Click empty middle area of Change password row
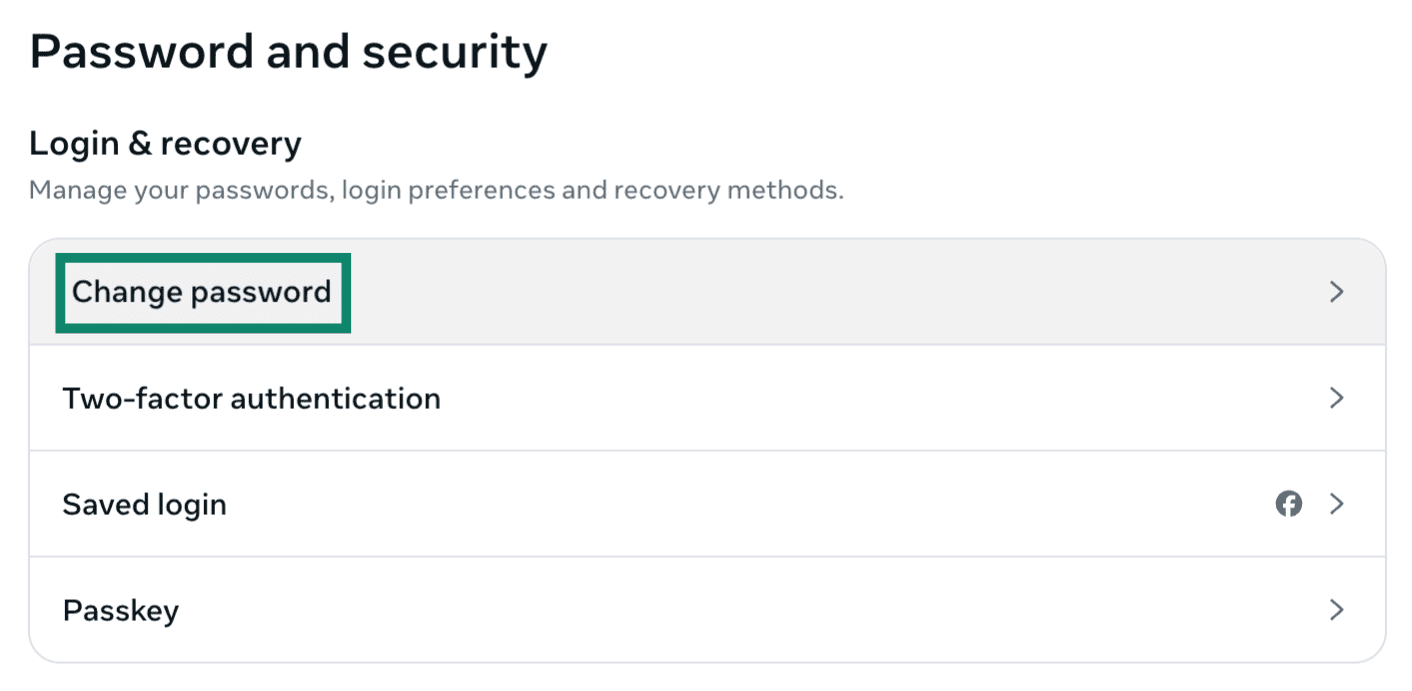1412x691 pixels. pyautogui.click(x=800, y=292)
